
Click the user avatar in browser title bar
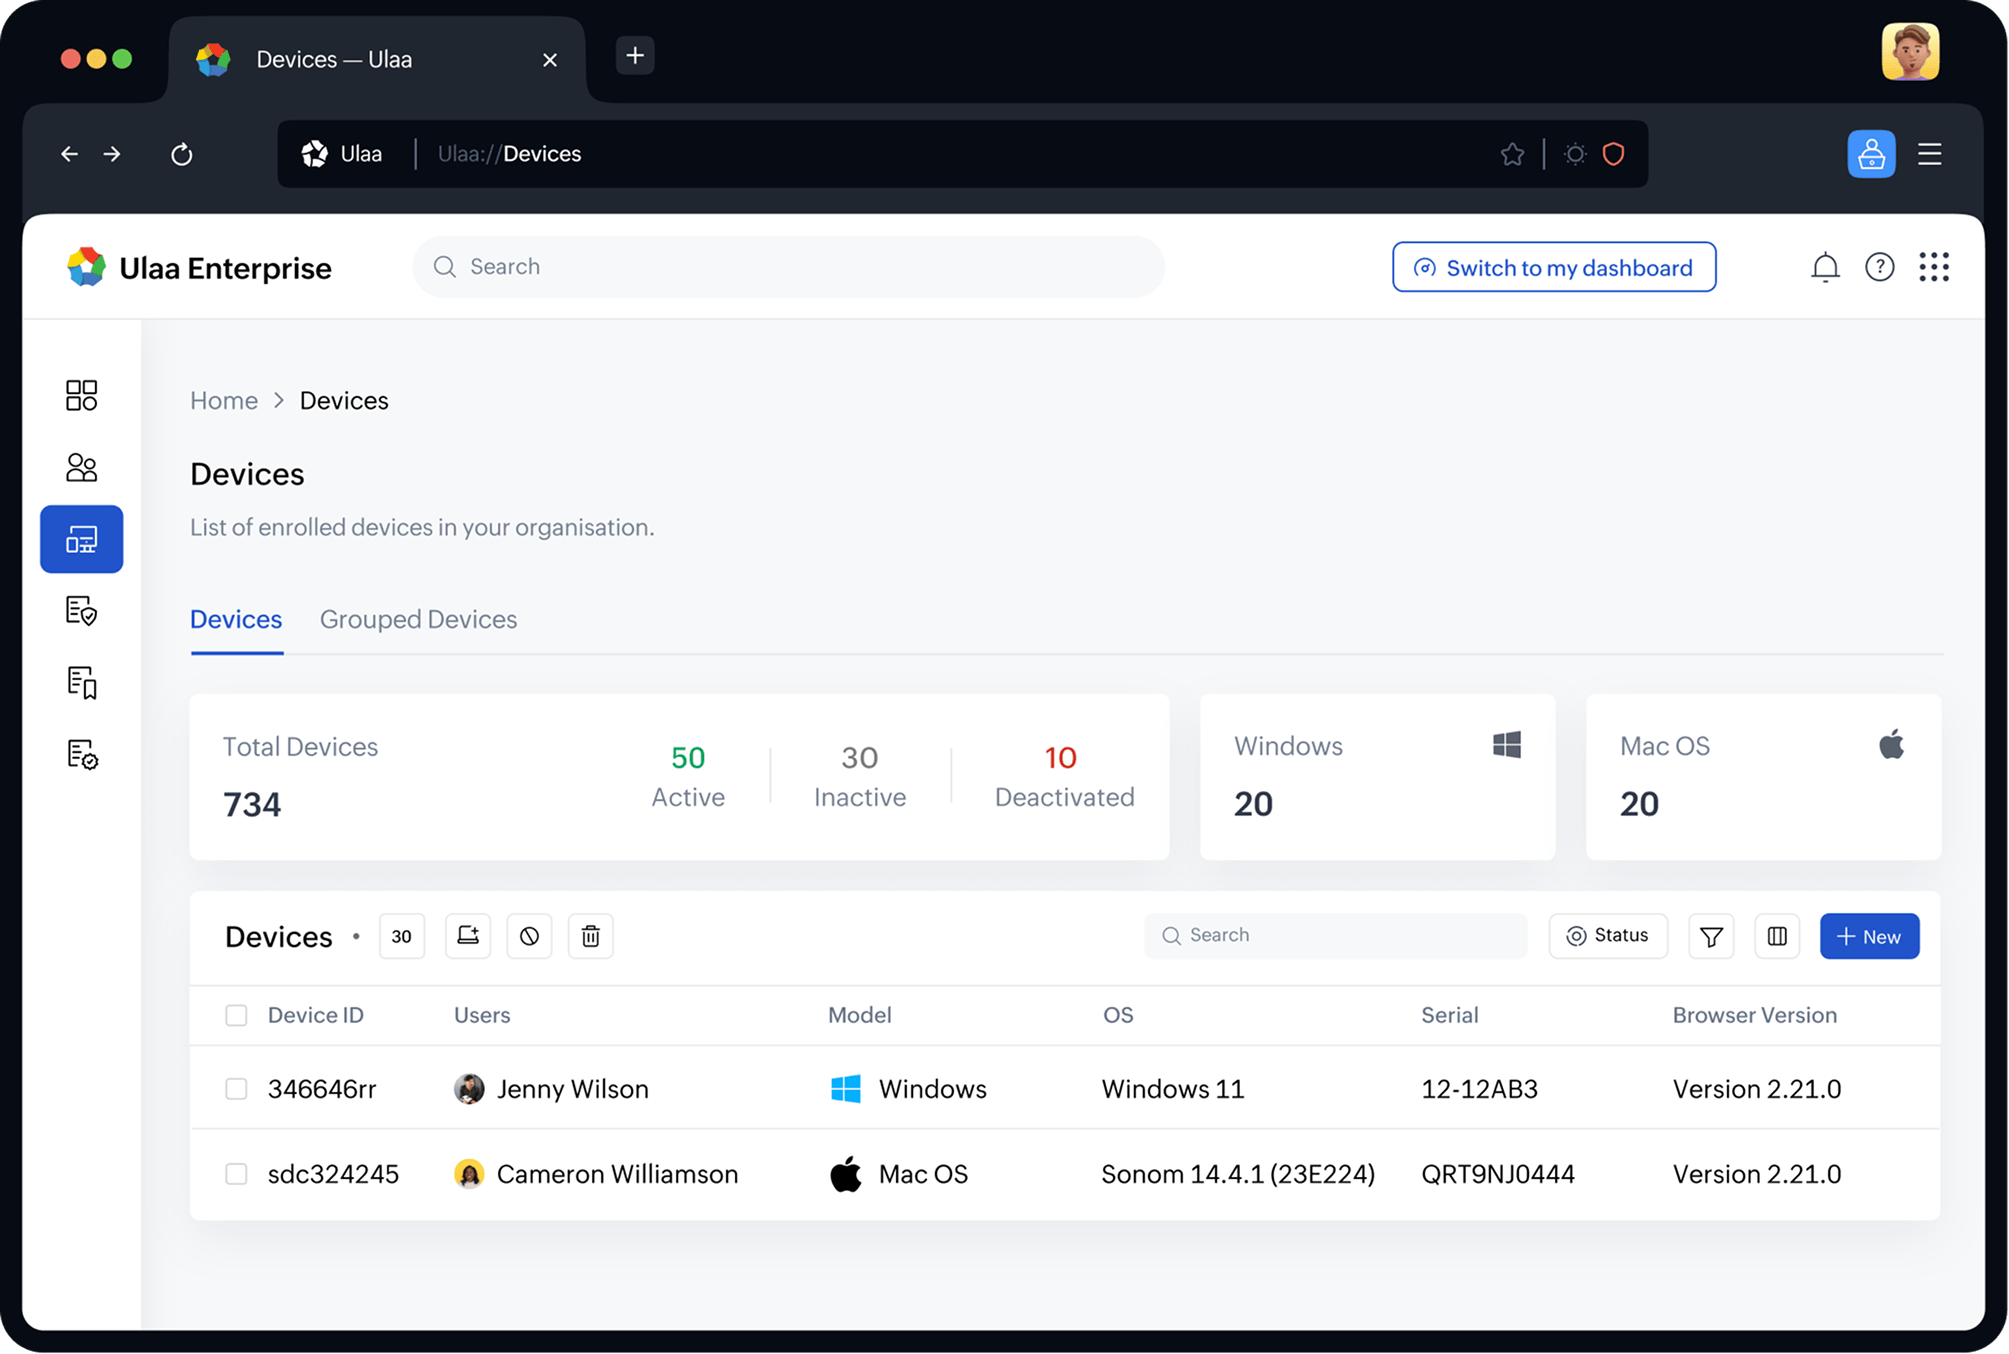pyautogui.click(x=1910, y=52)
